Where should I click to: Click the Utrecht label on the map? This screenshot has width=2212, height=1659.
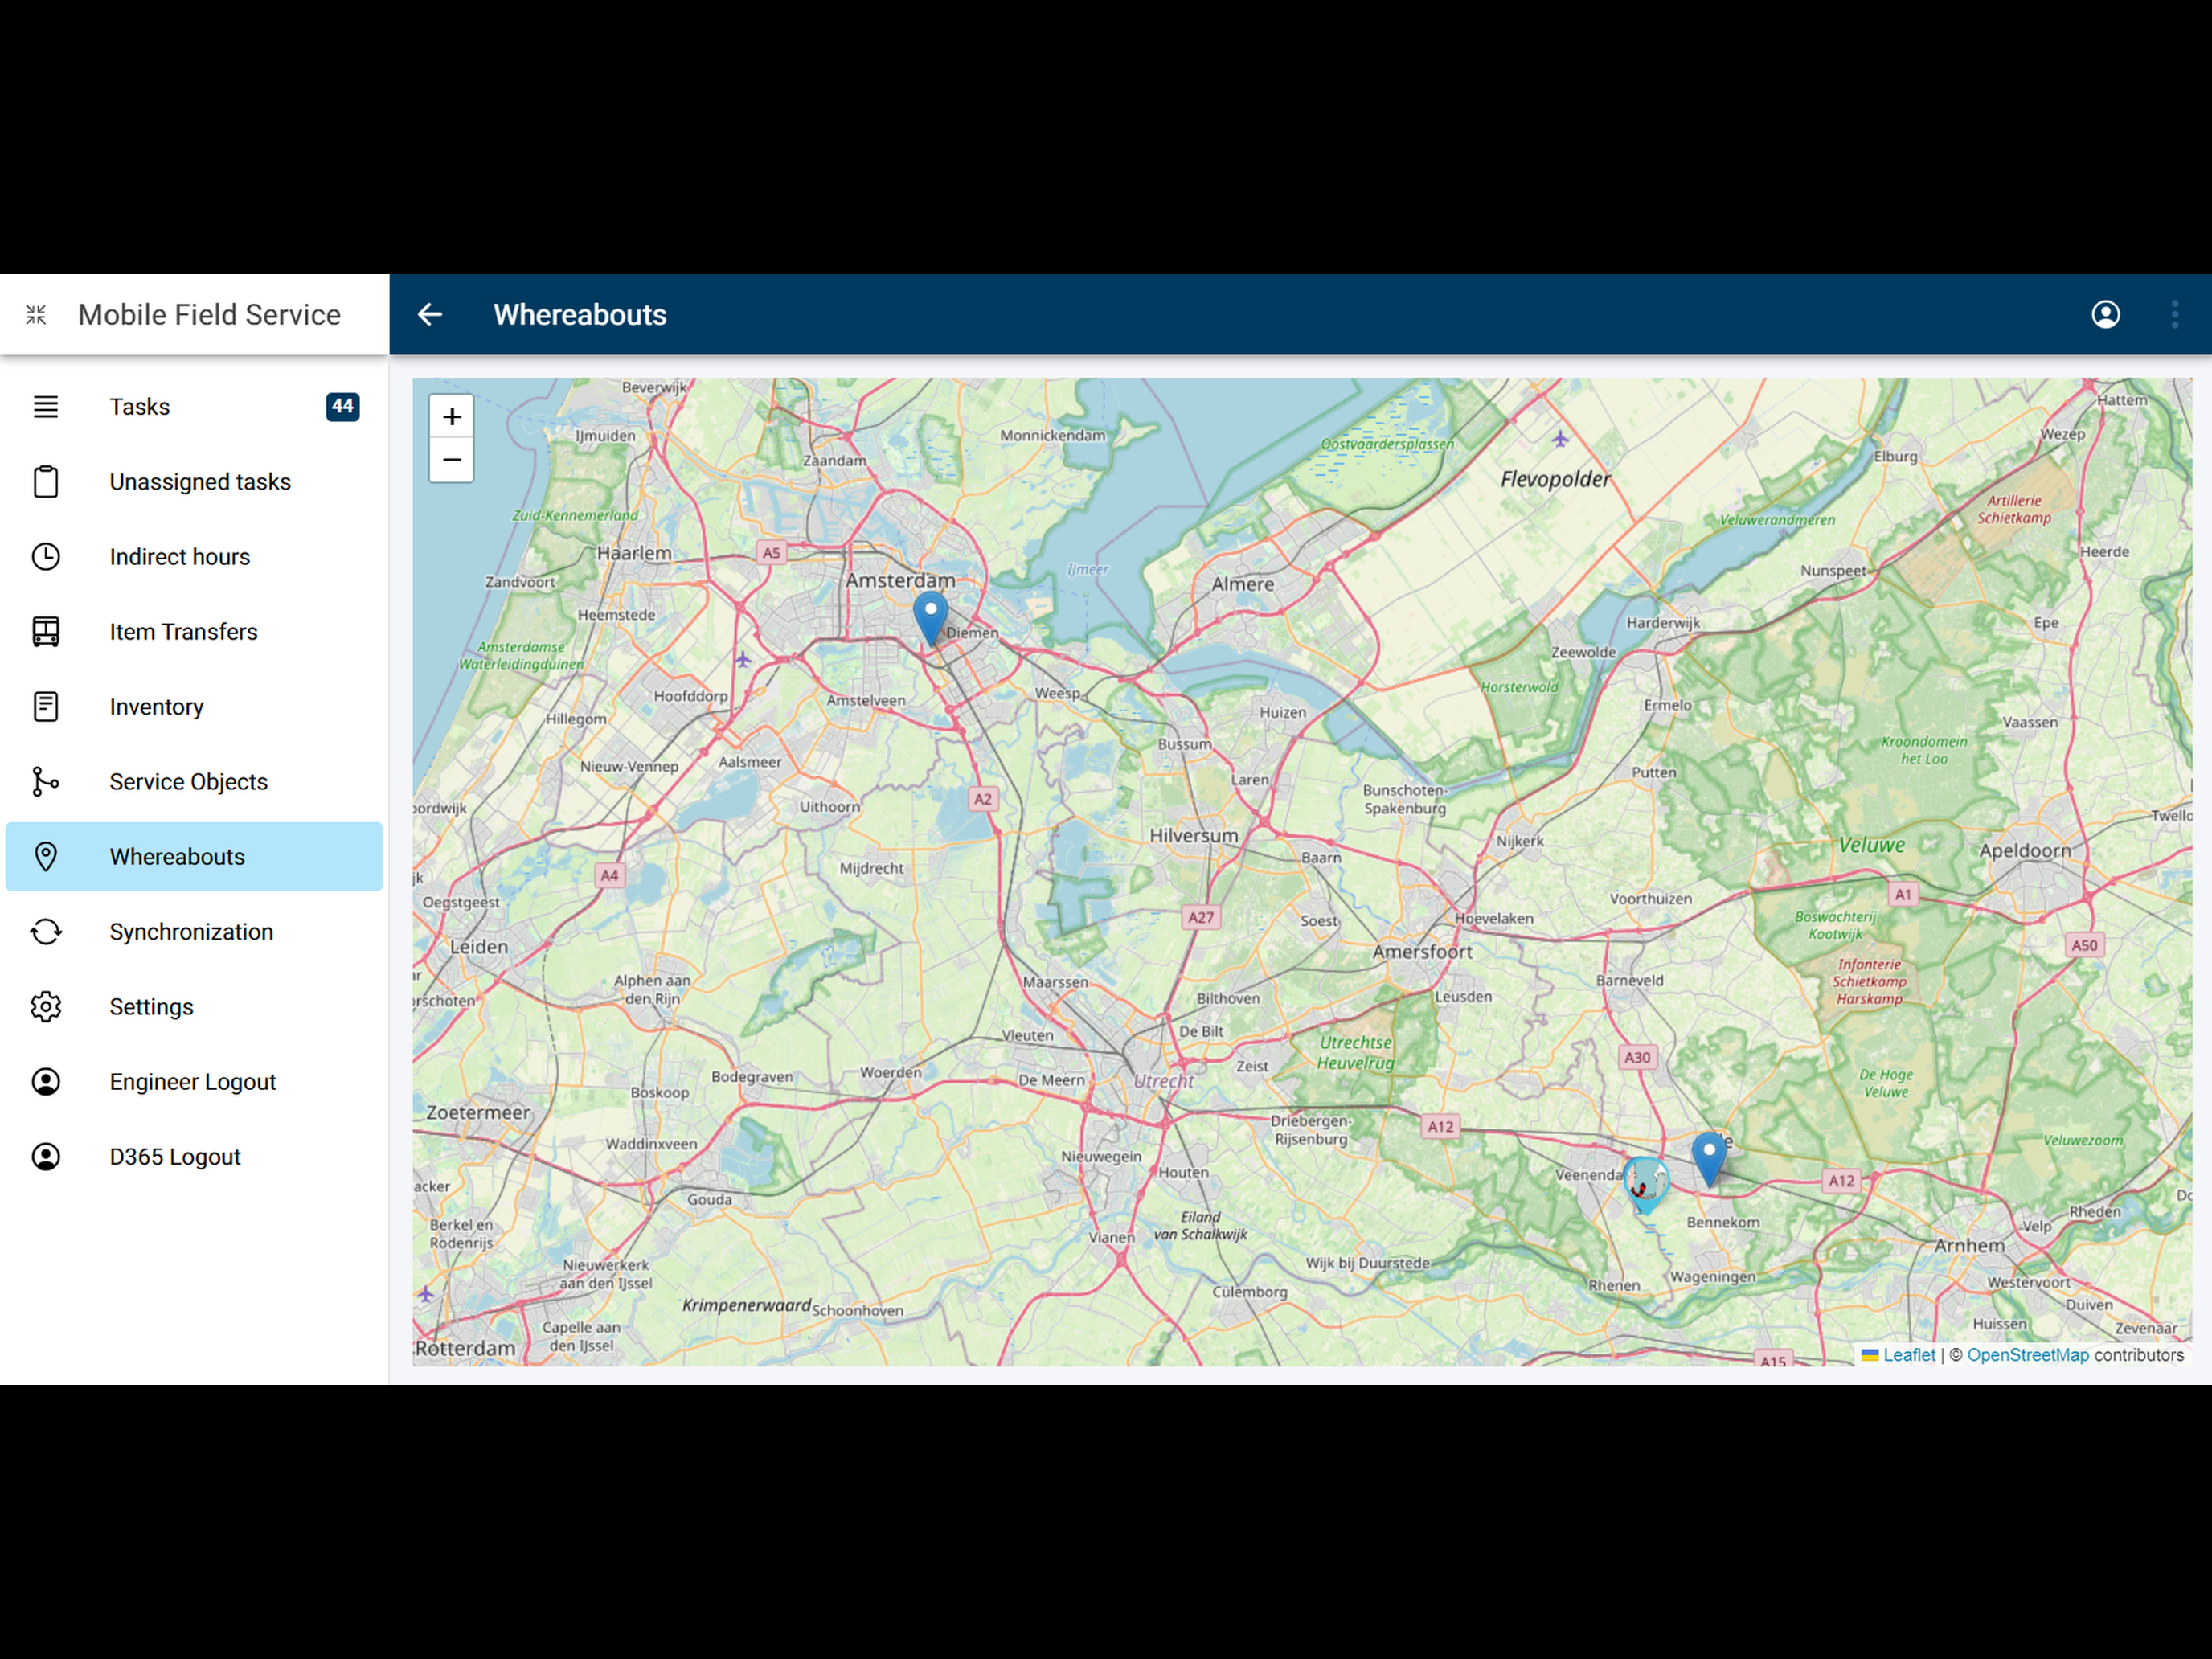click(1164, 1081)
